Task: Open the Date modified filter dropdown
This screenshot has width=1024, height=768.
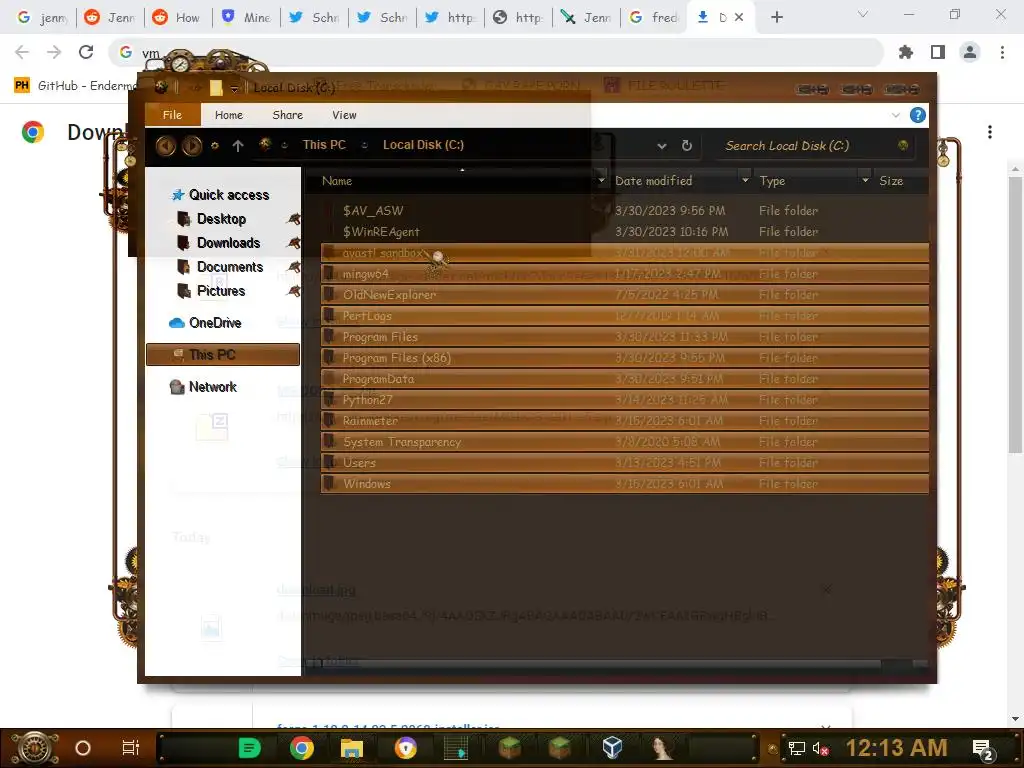Action: tap(745, 180)
